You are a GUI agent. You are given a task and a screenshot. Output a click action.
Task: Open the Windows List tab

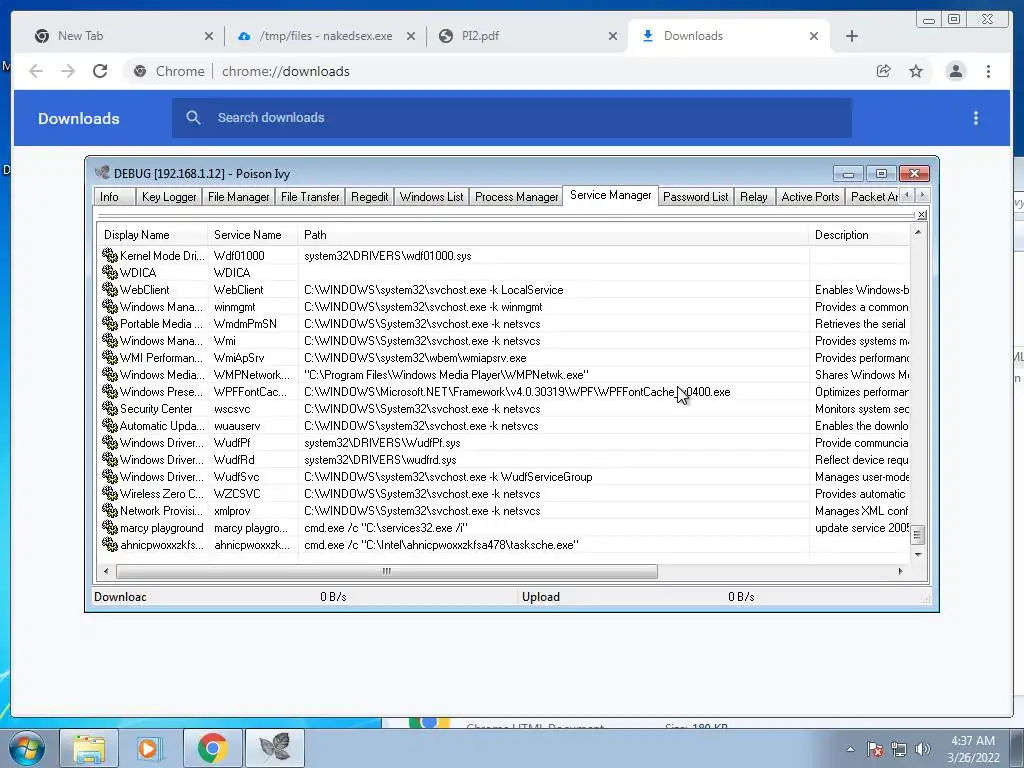click(x=432, y=197)
